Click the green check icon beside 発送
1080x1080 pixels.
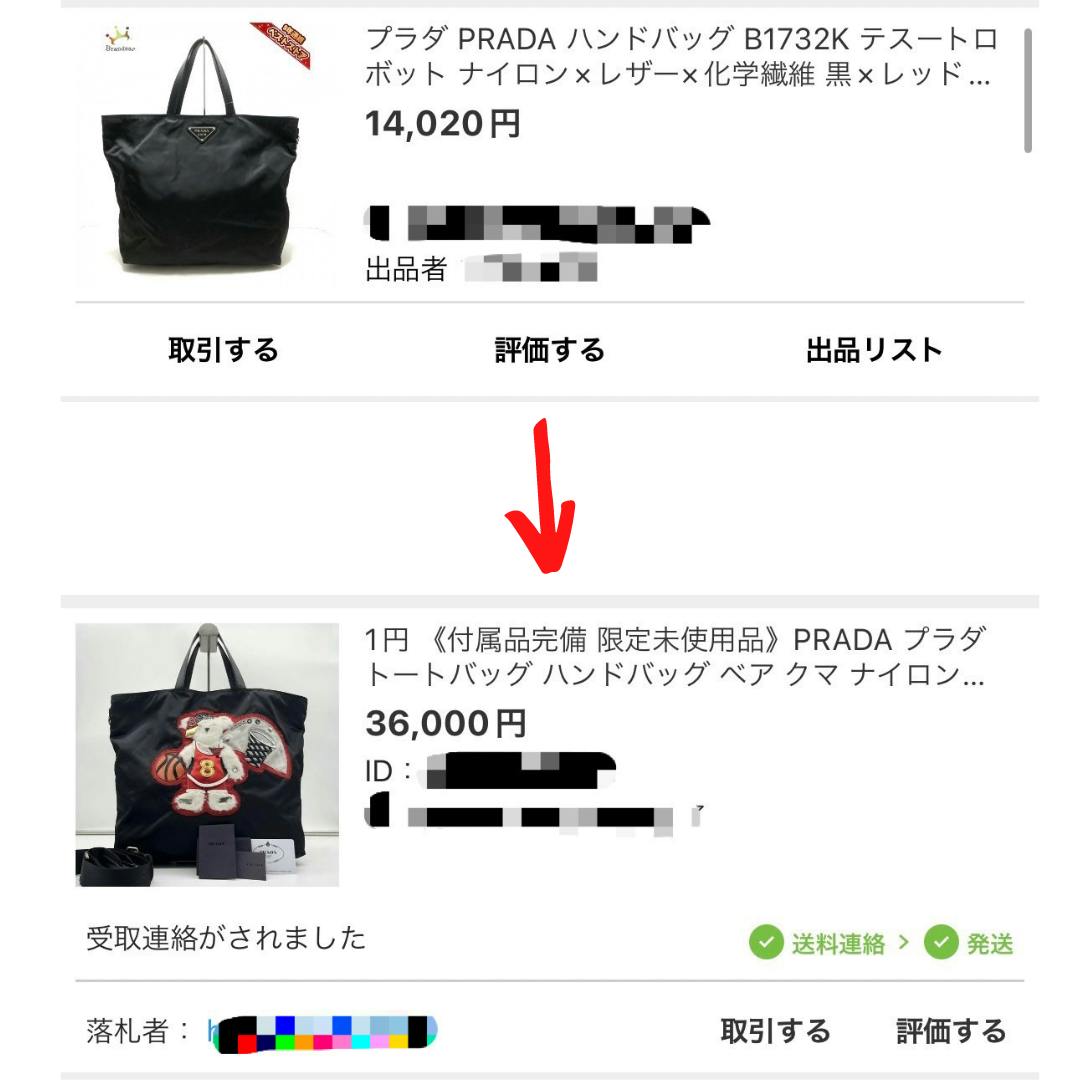(941, 942)
